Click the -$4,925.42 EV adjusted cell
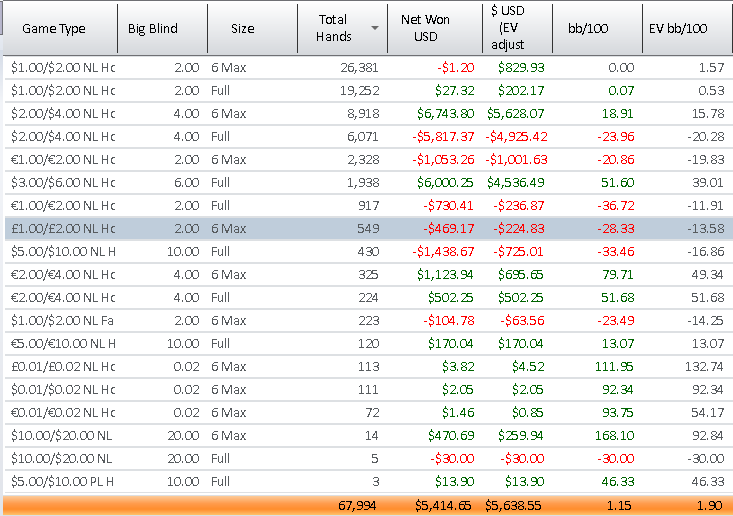Screen dimensions: 733x516 516,136
